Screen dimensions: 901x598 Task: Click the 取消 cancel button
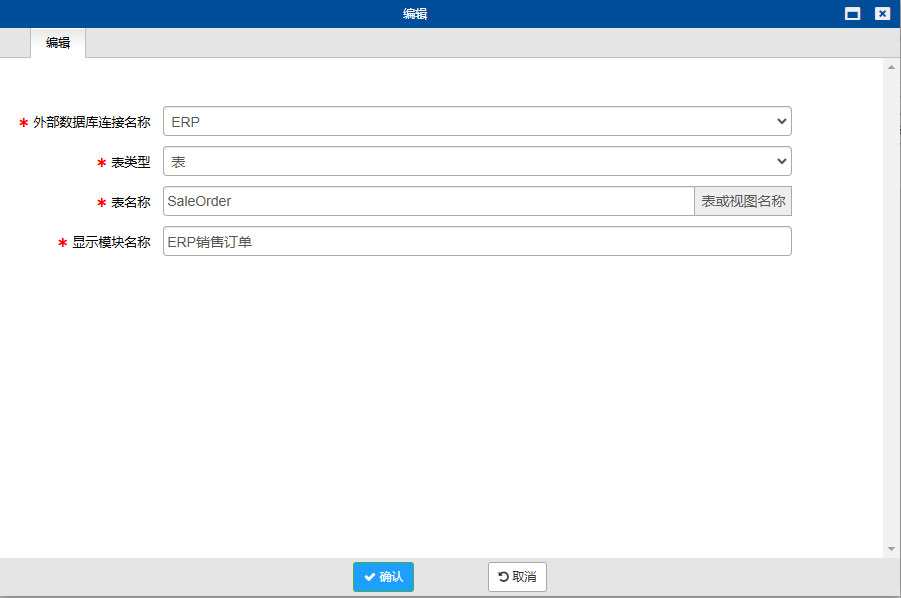(x=516, y=576)
